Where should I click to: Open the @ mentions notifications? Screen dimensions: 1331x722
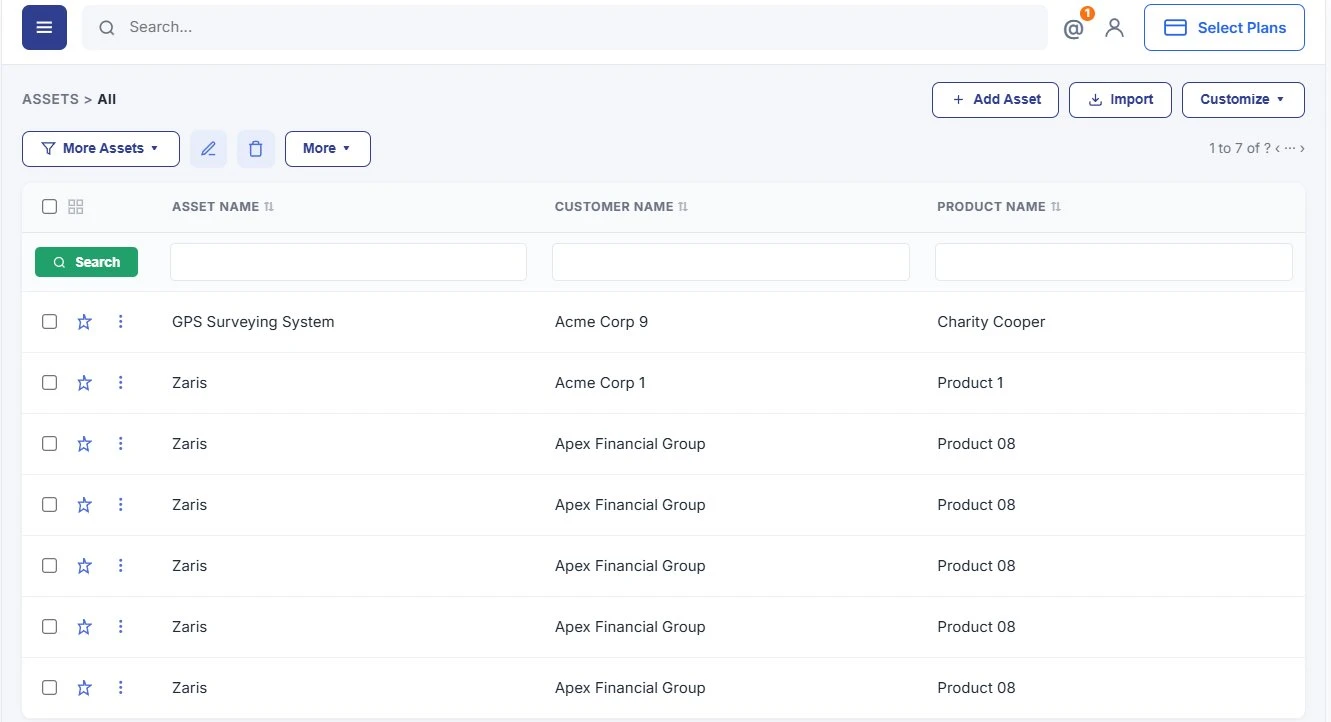[1073, 29]
